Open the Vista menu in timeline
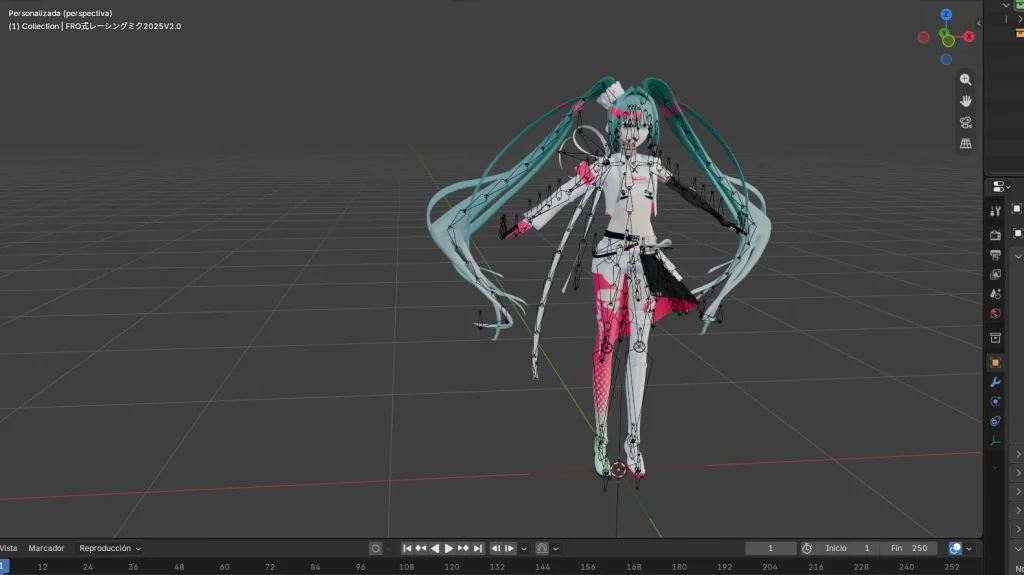This screenshot has width=1024, height=575. [x=8, y=548]
